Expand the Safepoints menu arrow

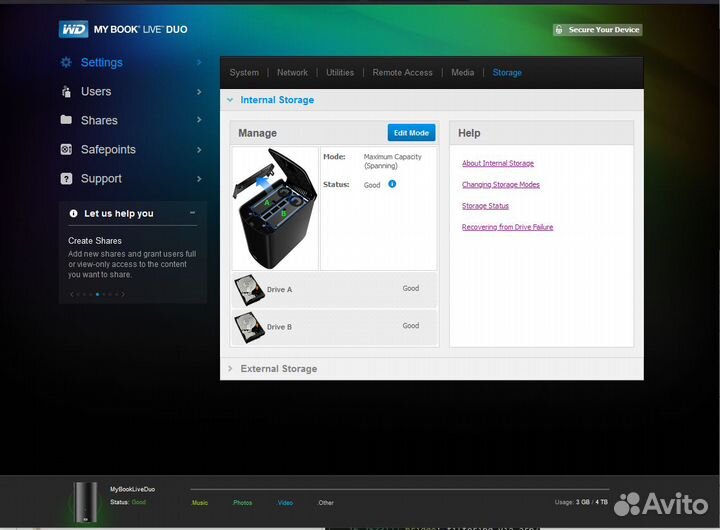[x=199, y=150]
